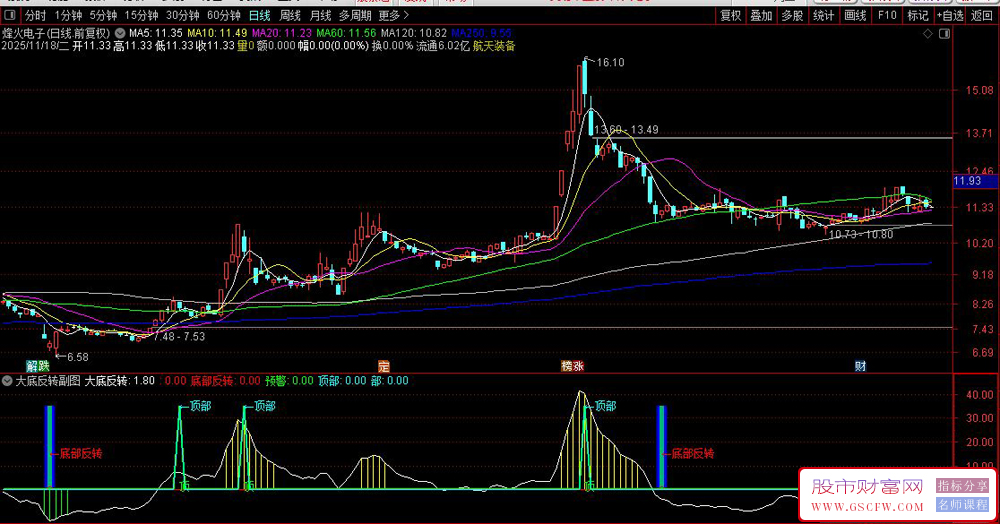This screenshot has height=524, width=1000.
Task: Click the 返回 back button
Action: tap(982, 16)
